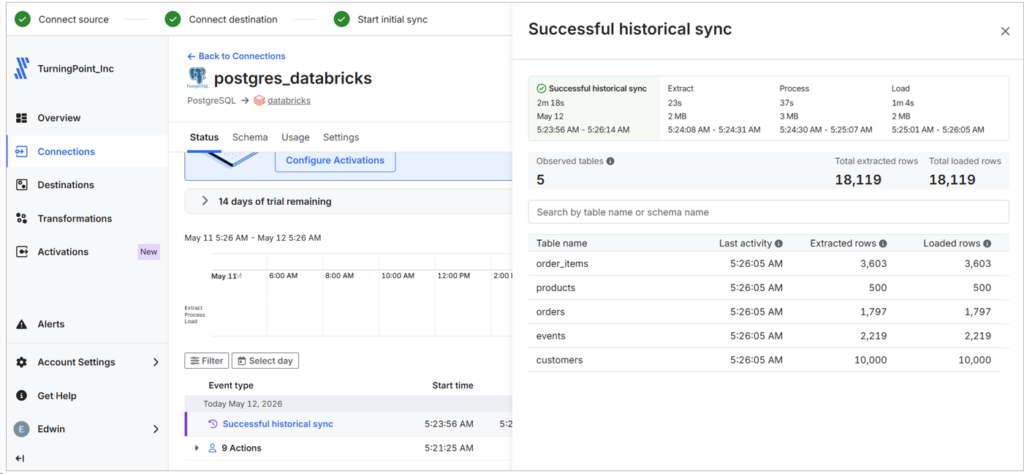1024x474 pixels.
Task: Close the Successful historical sync panel
Action: point(1005,31)
